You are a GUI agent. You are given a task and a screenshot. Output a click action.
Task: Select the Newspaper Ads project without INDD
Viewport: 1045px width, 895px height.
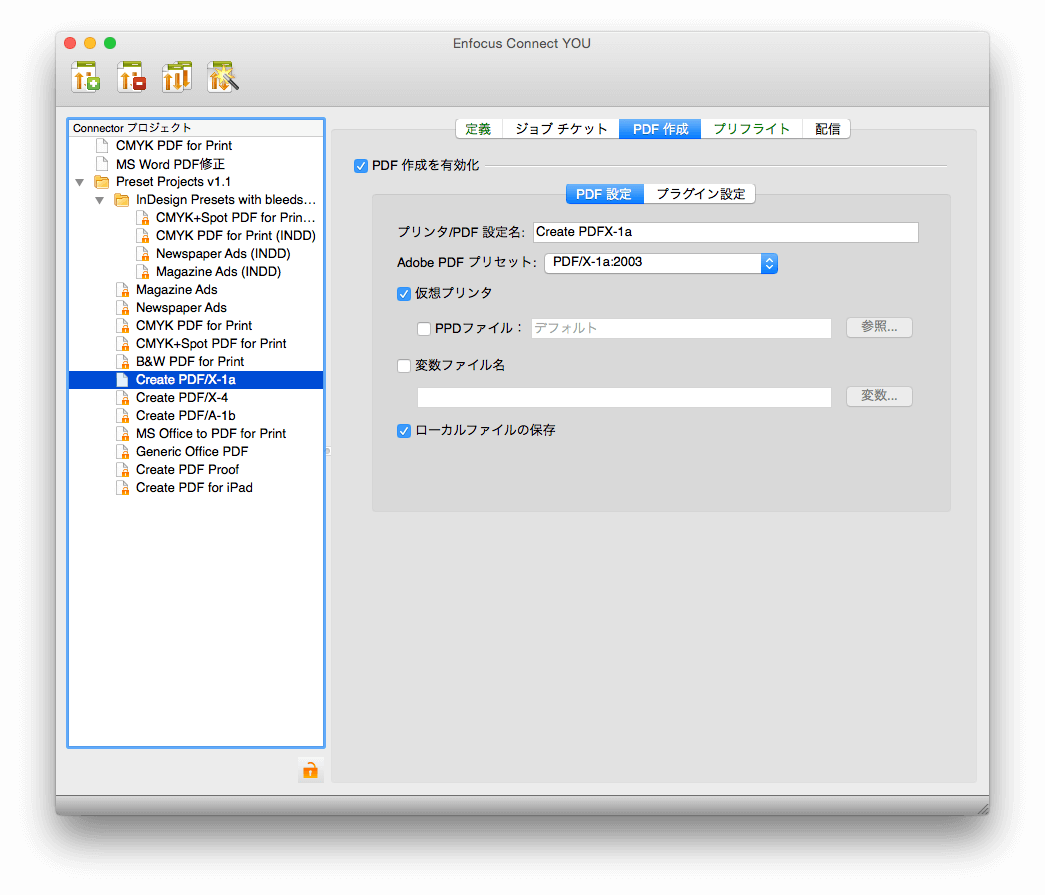(181, 308)
